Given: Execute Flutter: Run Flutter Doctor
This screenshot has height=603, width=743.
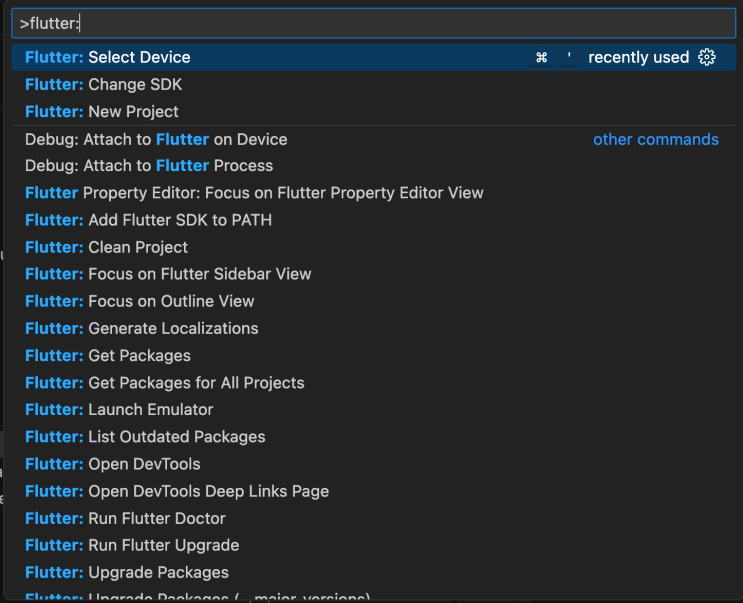Looking at the screenshot, I should pyautogui.click(x=373, y=518).
